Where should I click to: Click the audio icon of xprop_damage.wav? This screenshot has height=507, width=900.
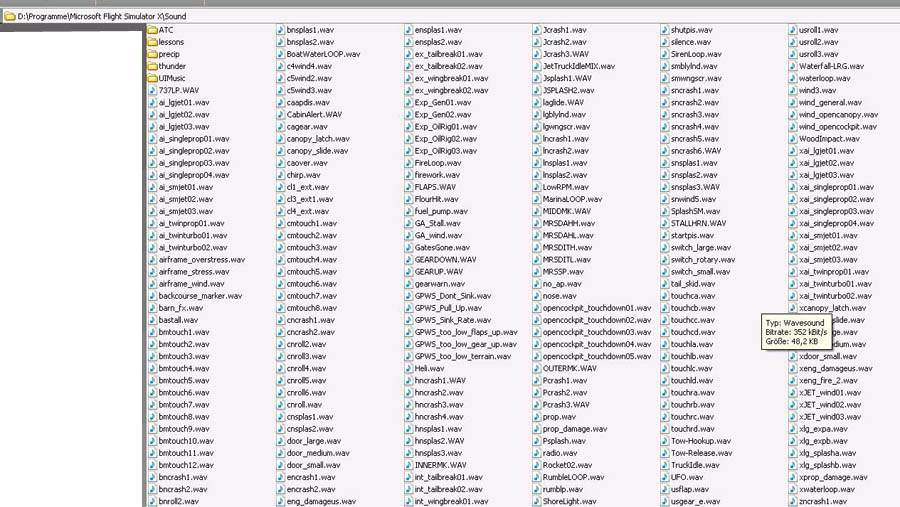point(792,477)
